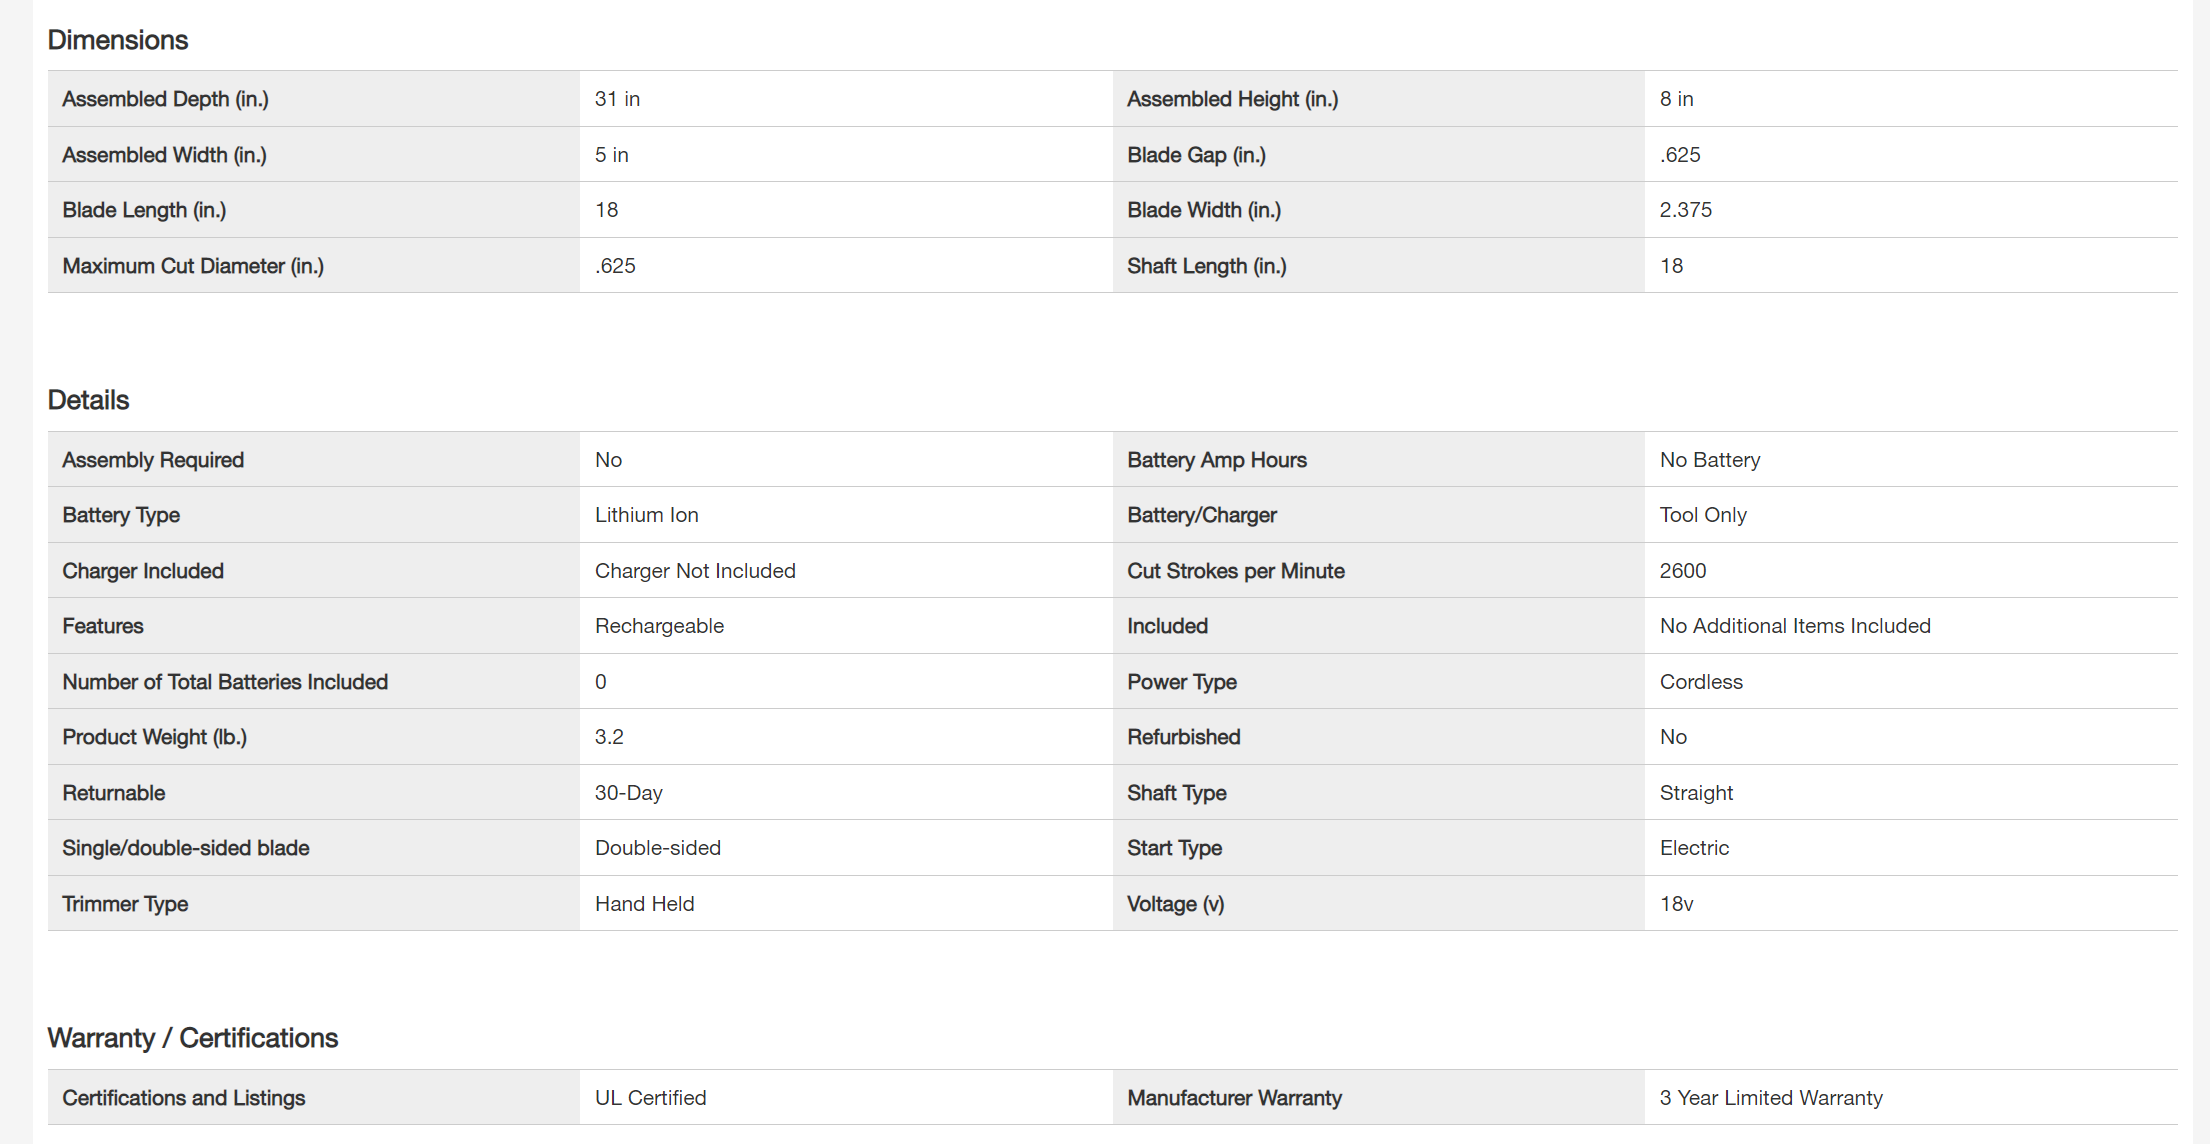Select the Assembled Depth (in.) label
Viewport: 2210px width, 1144px height.
(x=165, y=99)
